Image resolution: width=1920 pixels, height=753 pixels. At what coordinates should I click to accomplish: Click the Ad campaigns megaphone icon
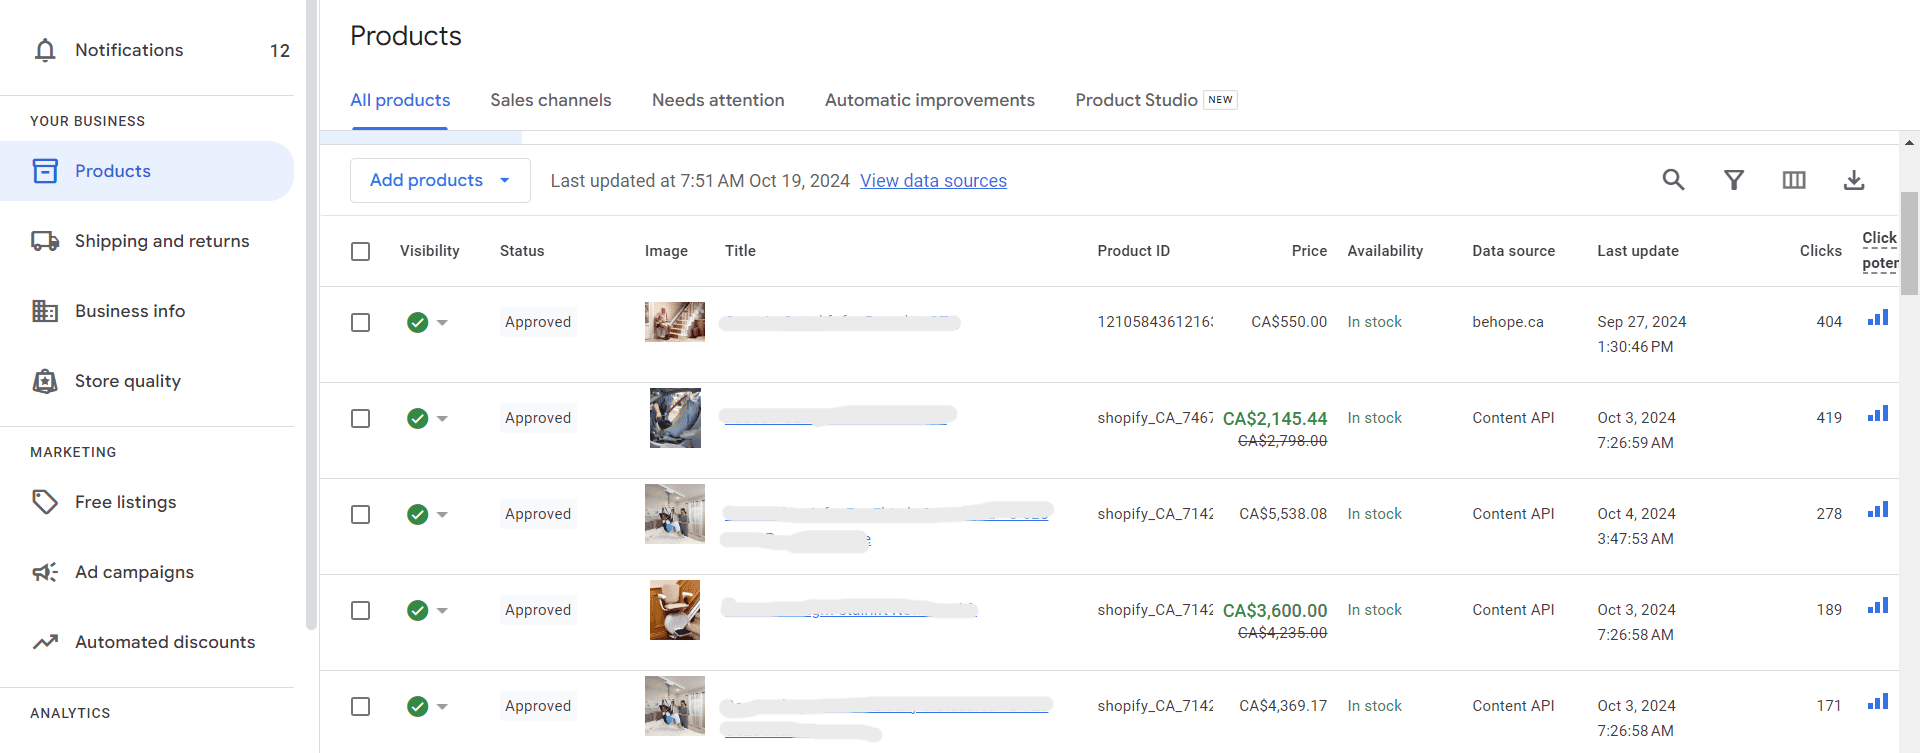click(45, 572)
